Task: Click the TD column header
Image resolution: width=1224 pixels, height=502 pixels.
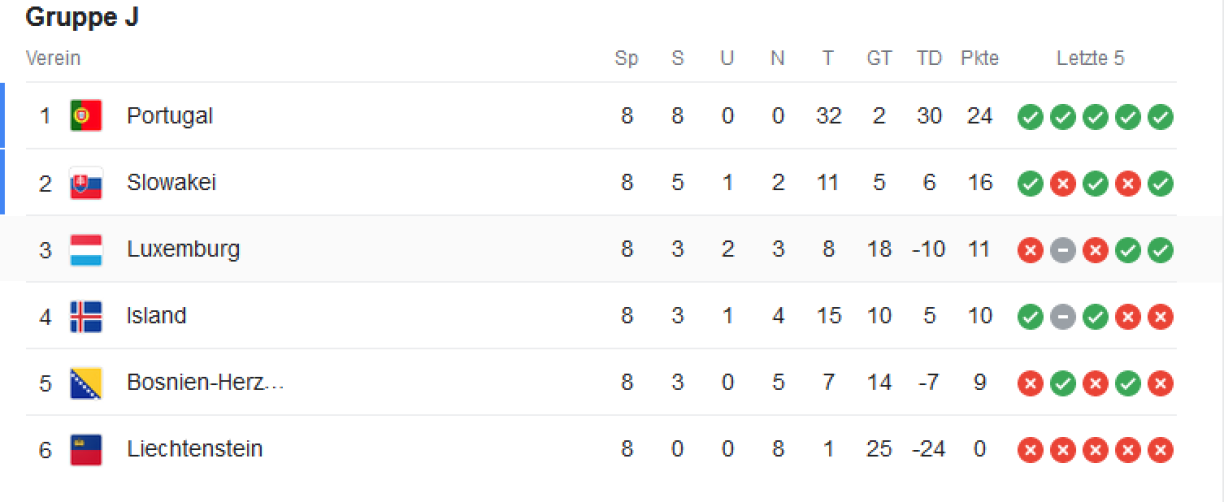Action: pos(929,58)
